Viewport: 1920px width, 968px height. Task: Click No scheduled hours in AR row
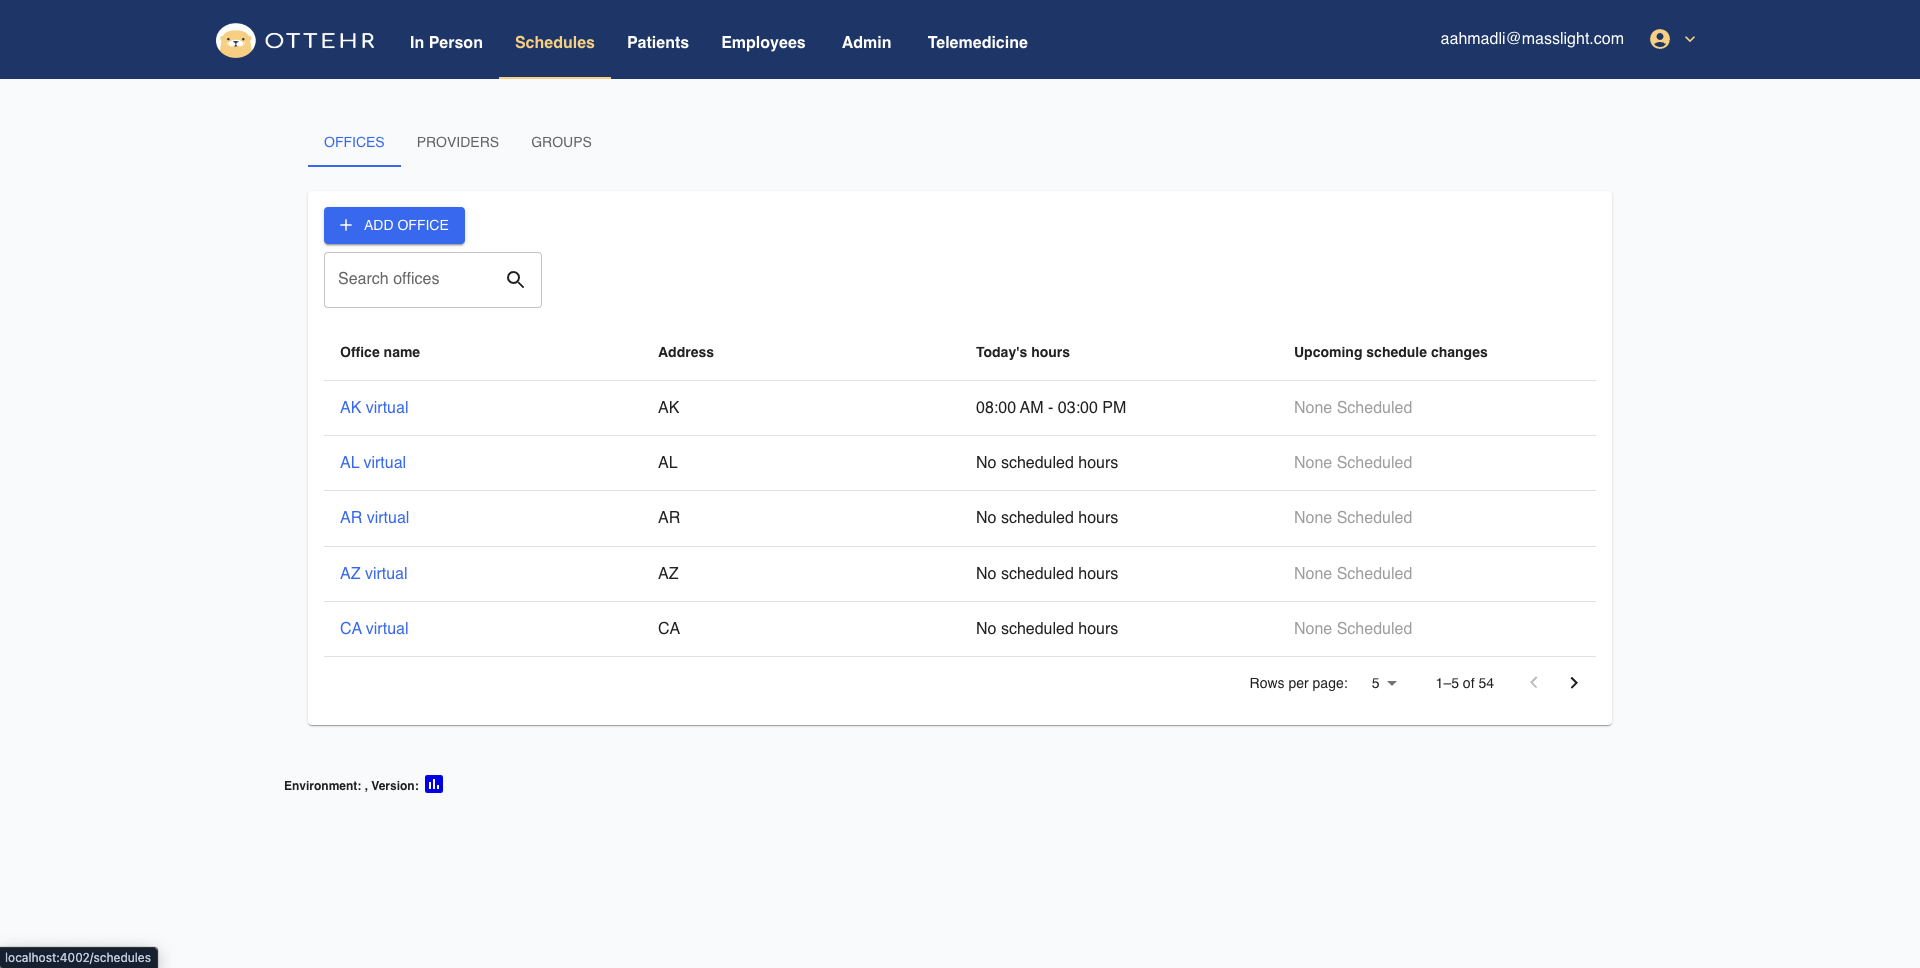[x=1047, y=518]
